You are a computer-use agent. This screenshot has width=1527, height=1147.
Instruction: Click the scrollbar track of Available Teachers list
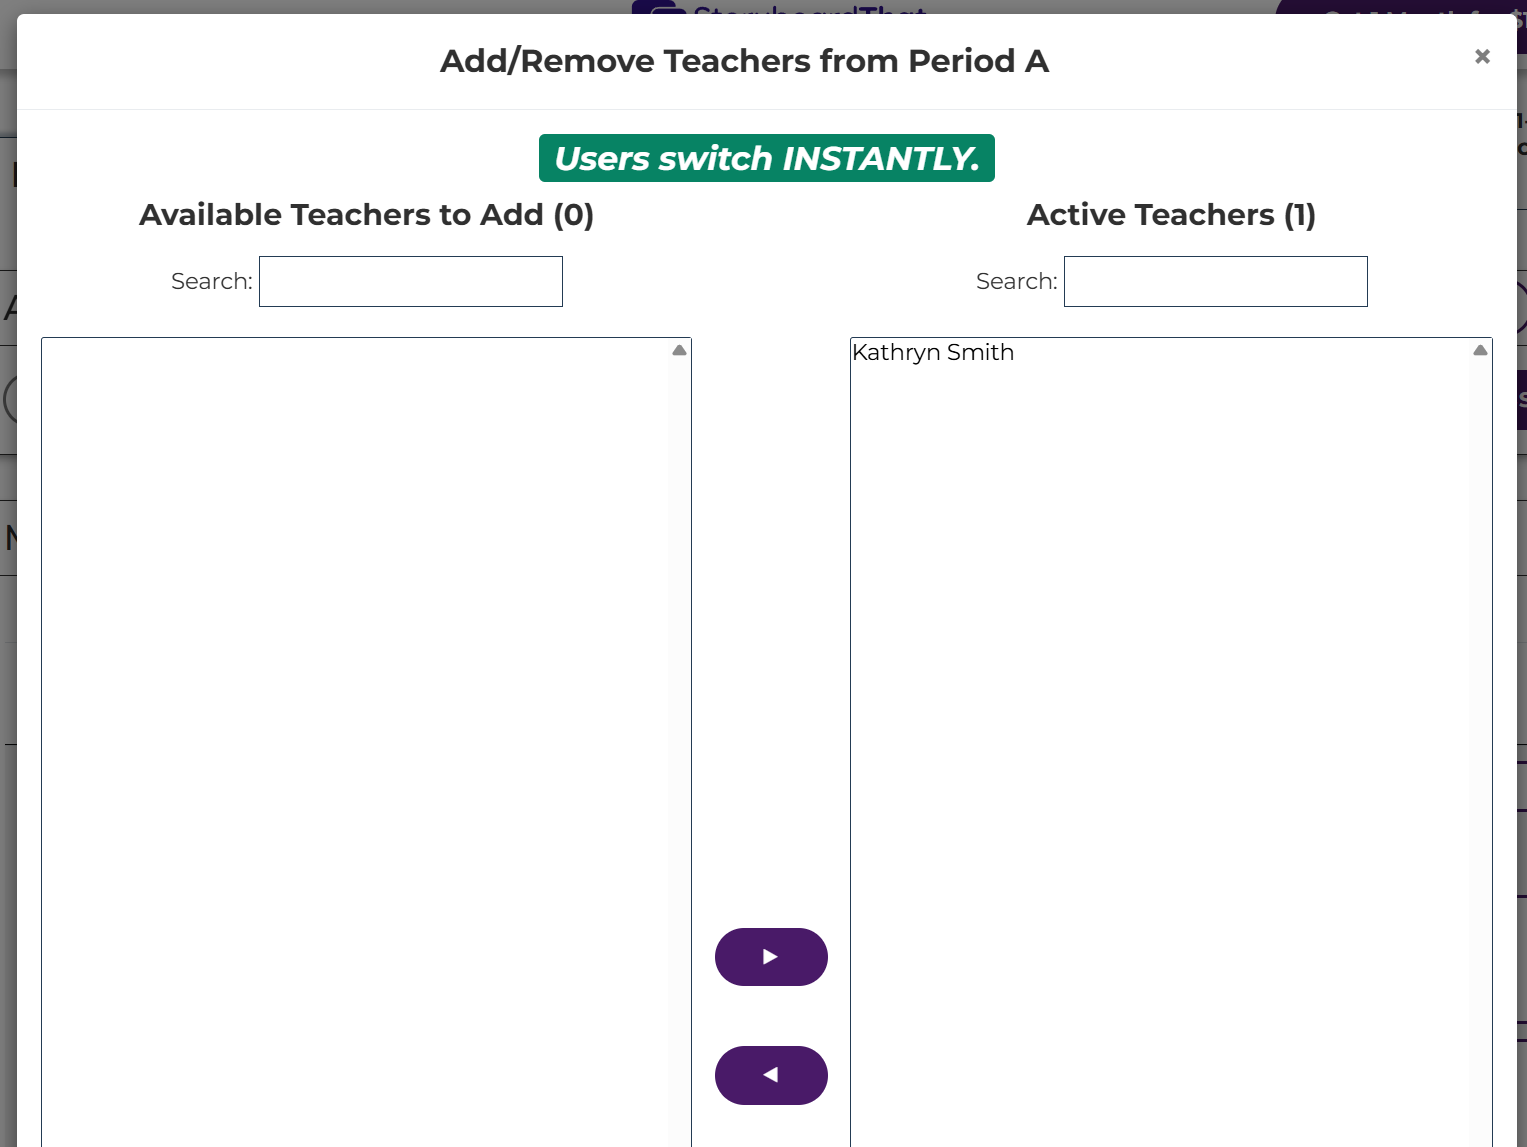tap(680, 750)
